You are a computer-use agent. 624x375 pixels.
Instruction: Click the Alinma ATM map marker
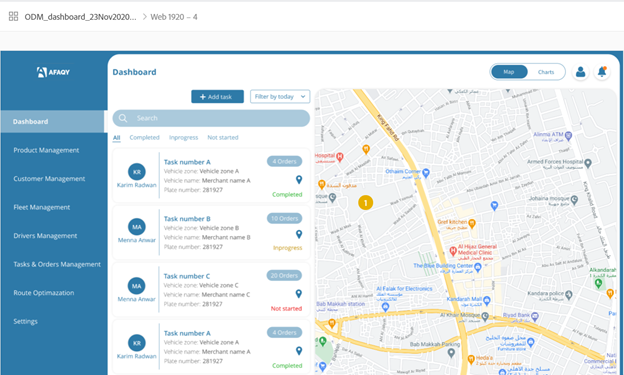(x=568, y=136)
